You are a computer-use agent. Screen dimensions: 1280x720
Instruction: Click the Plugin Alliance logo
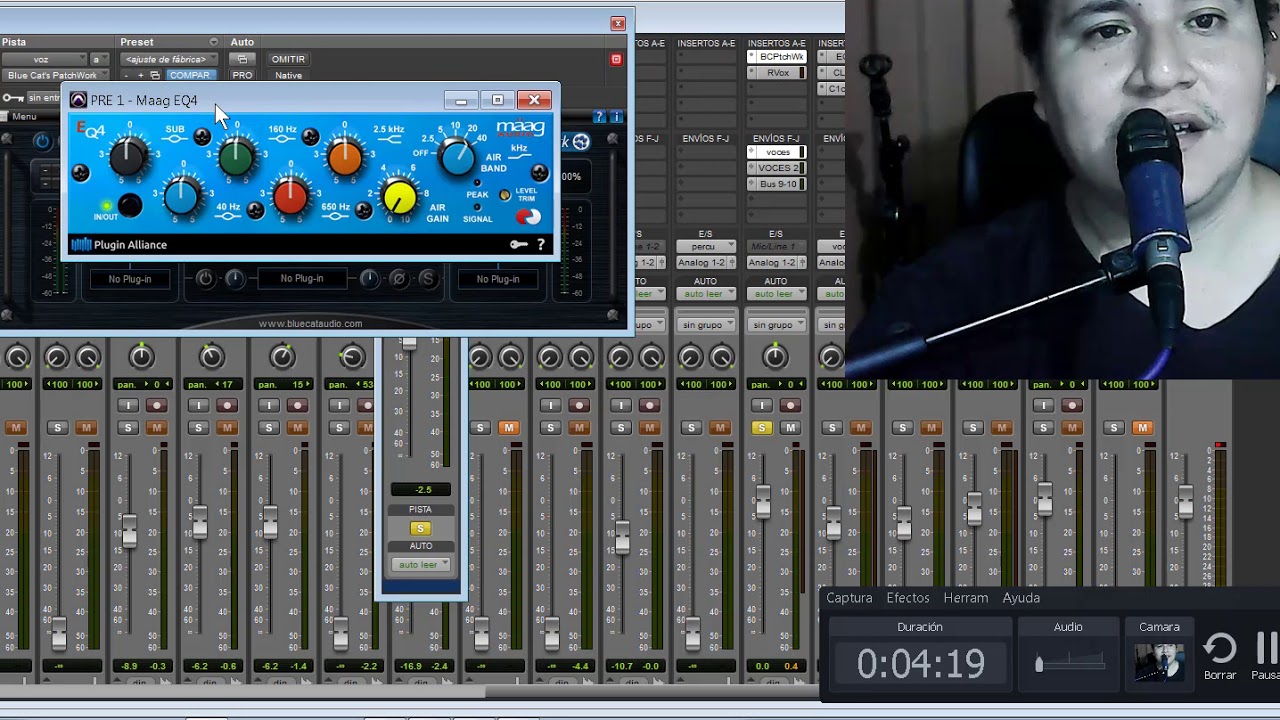(x=119, y=244)
